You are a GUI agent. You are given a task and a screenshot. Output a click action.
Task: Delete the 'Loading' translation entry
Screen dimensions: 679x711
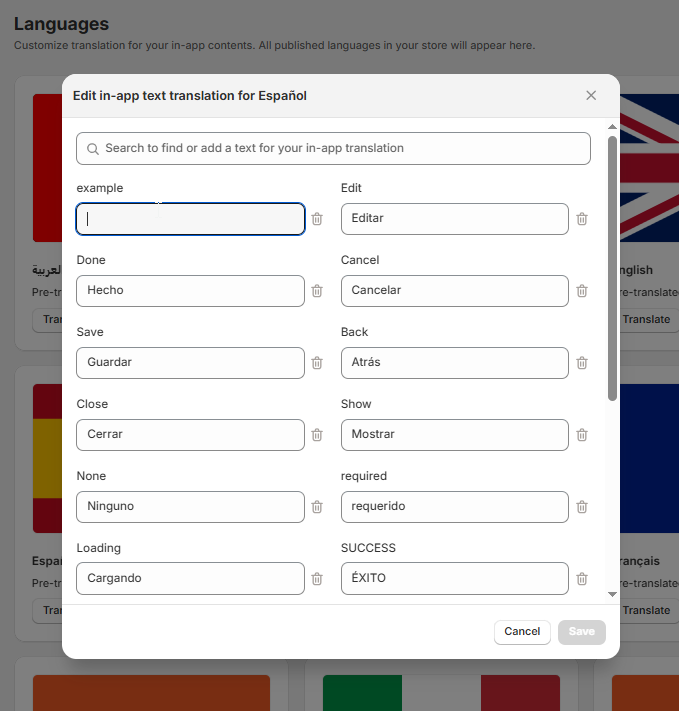[x=317, y=579]
